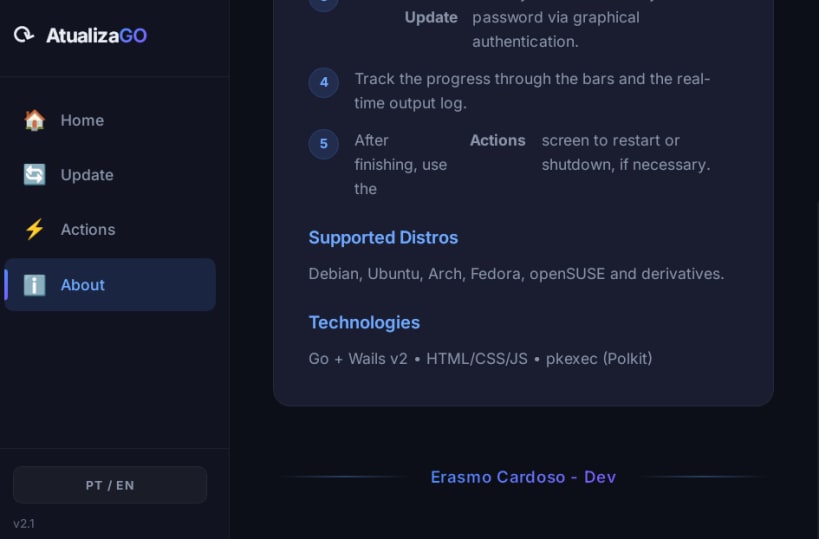Screen dimensions: 819x539
Task: Click the Debian, Ubuntu, Arch distros text
Action: [x=516, y=273]
